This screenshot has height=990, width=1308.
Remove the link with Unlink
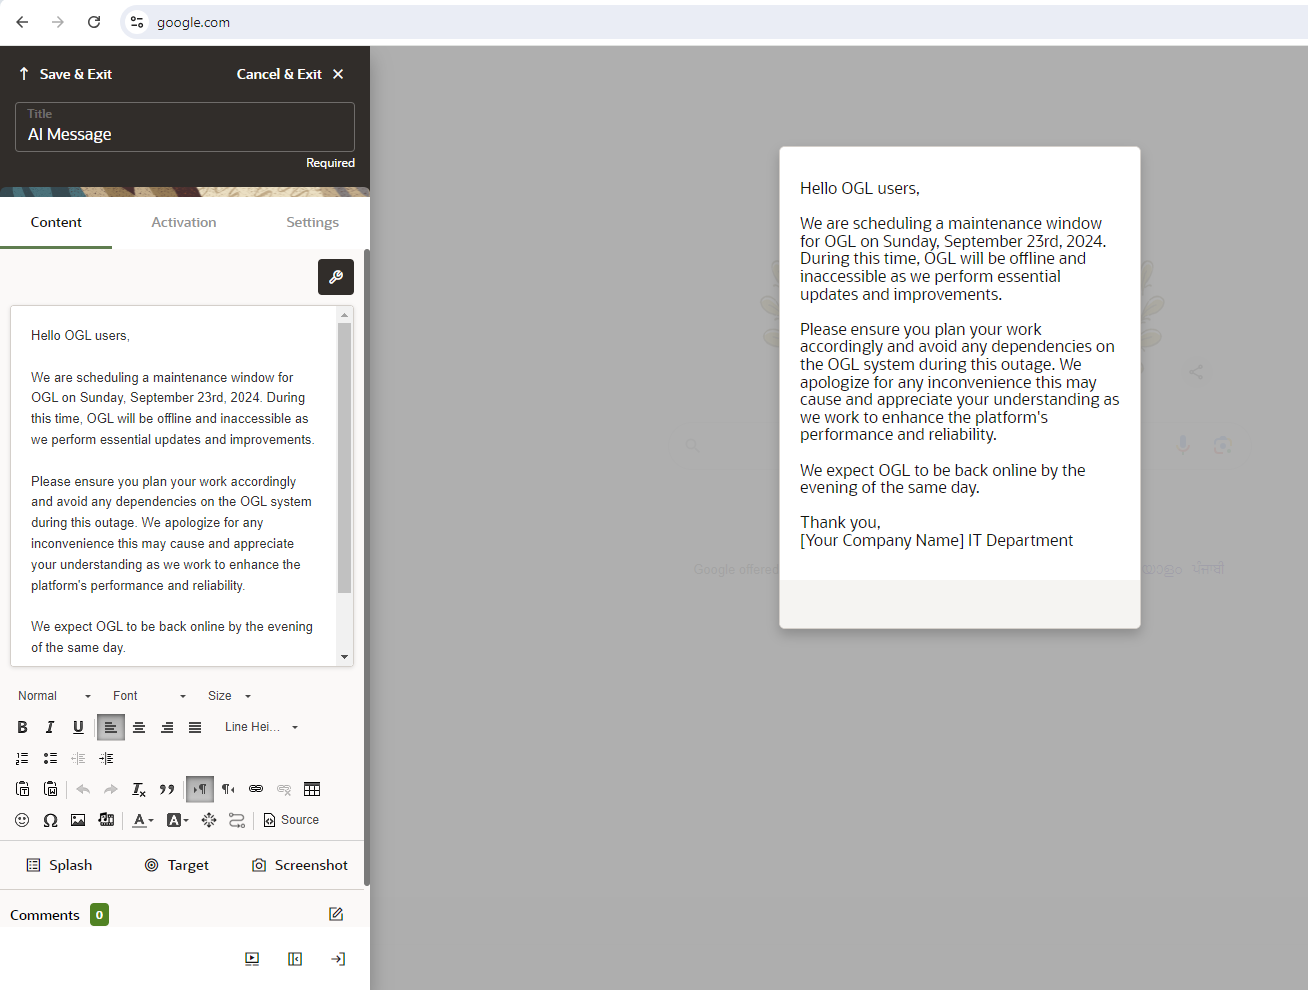(x=284, y=789)
